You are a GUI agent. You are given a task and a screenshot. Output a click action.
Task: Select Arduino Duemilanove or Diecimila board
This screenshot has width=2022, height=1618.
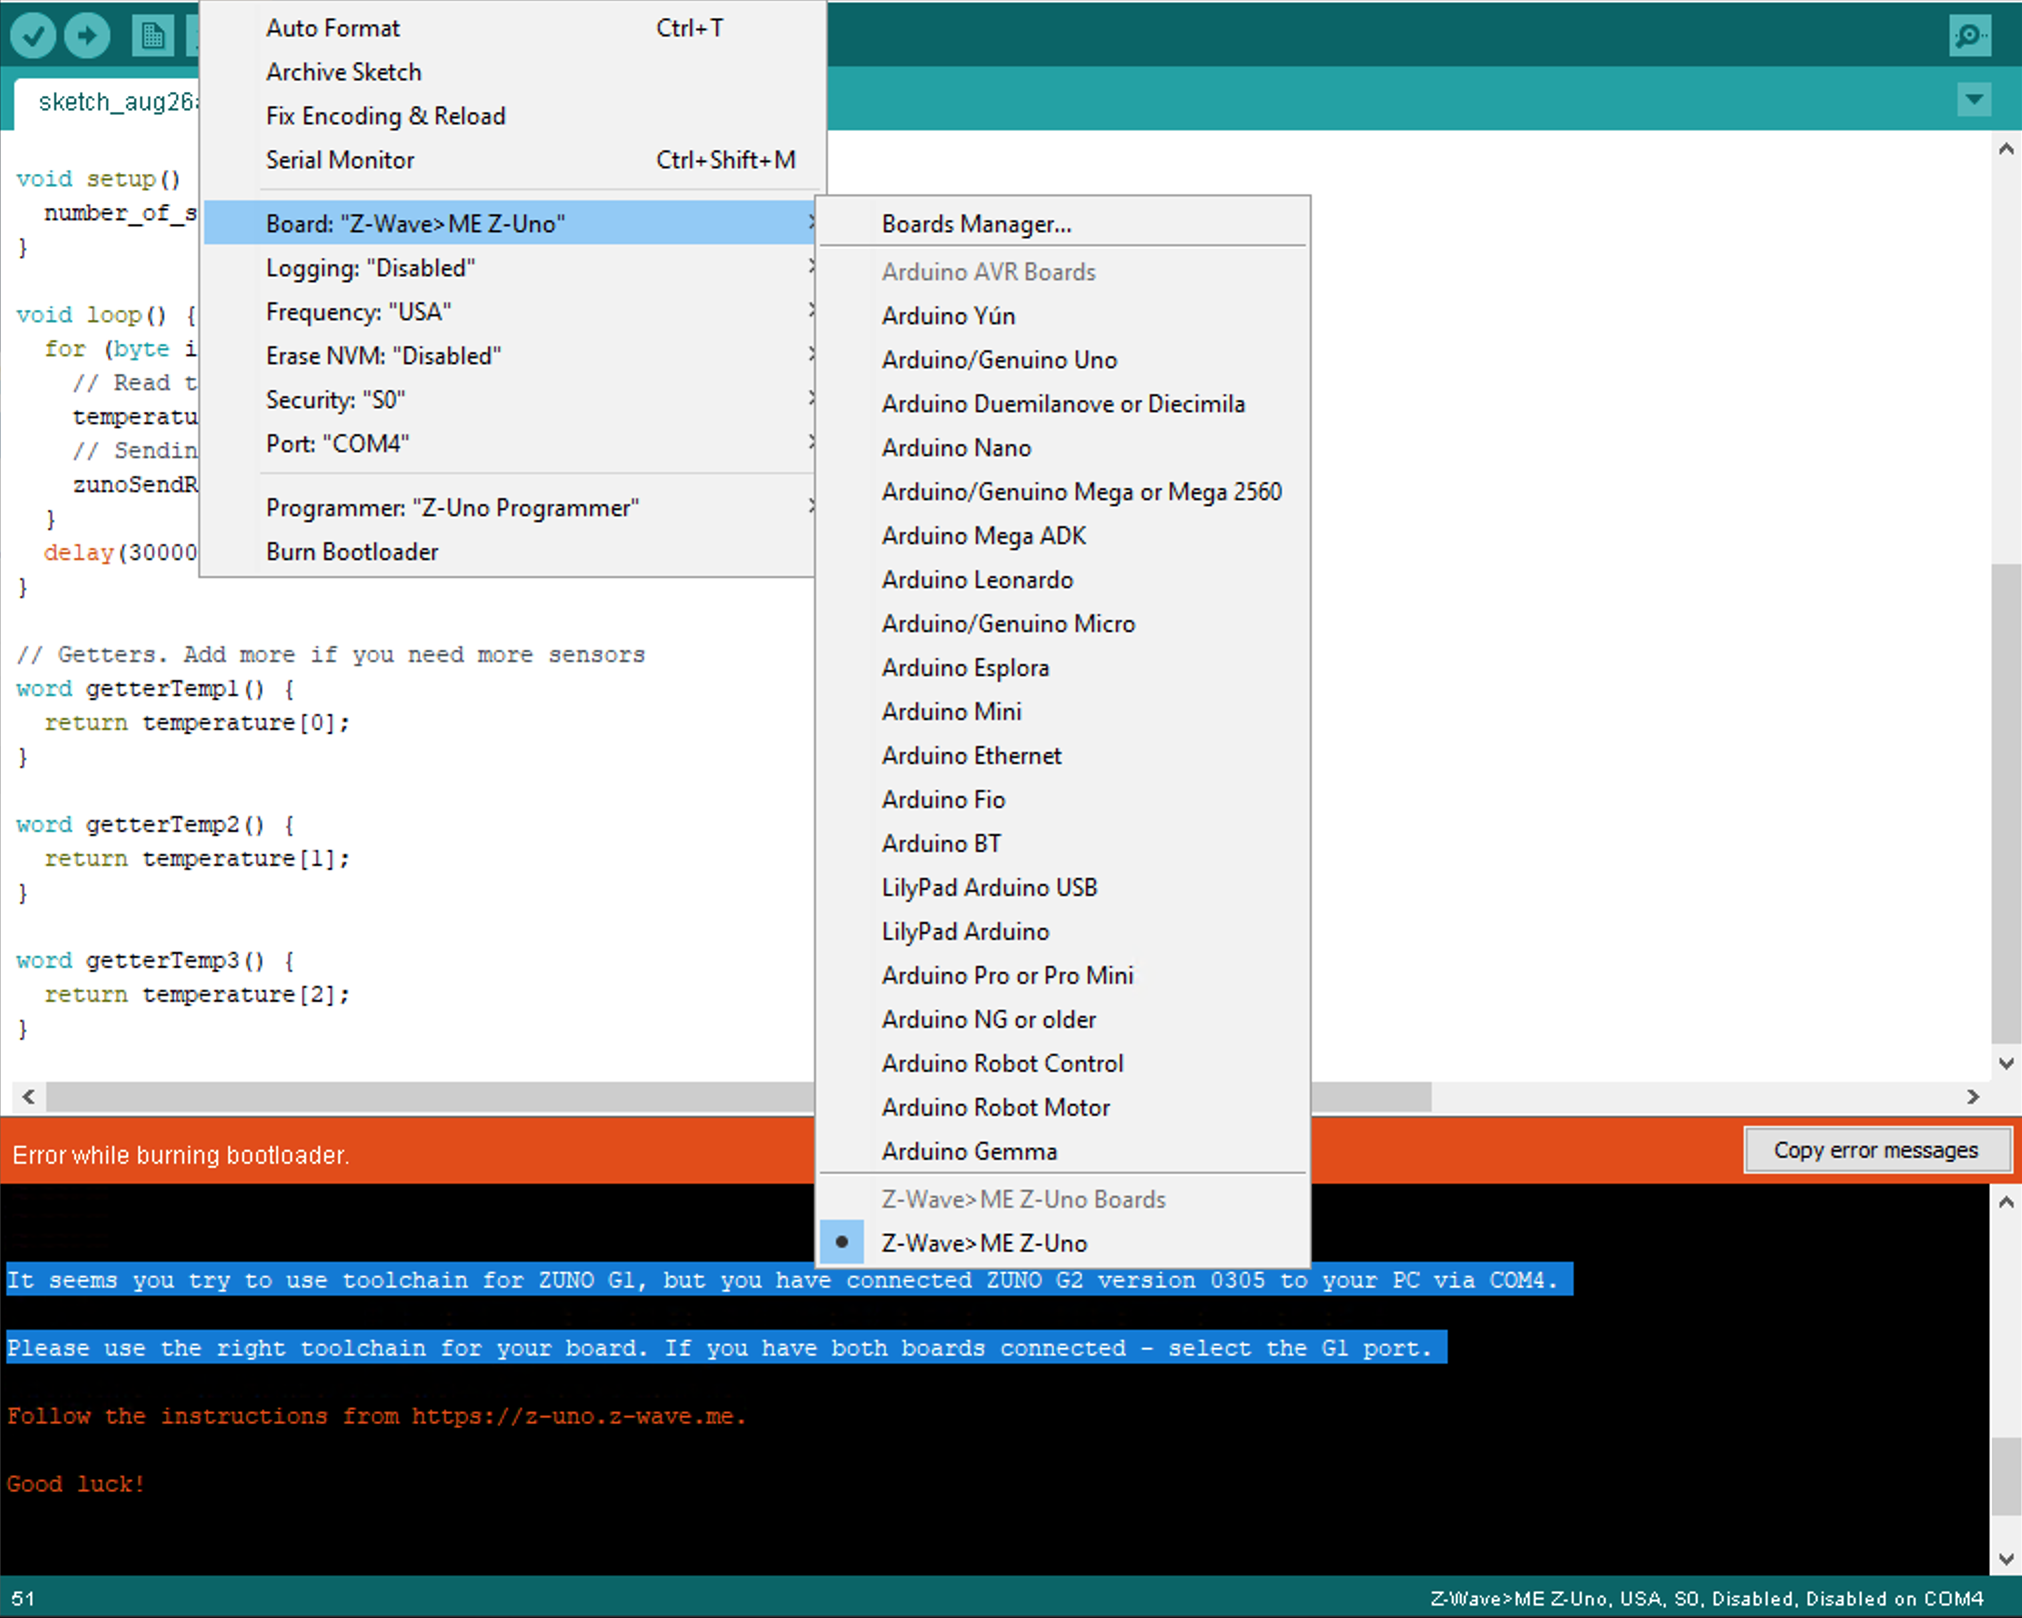coord(1063,404)
